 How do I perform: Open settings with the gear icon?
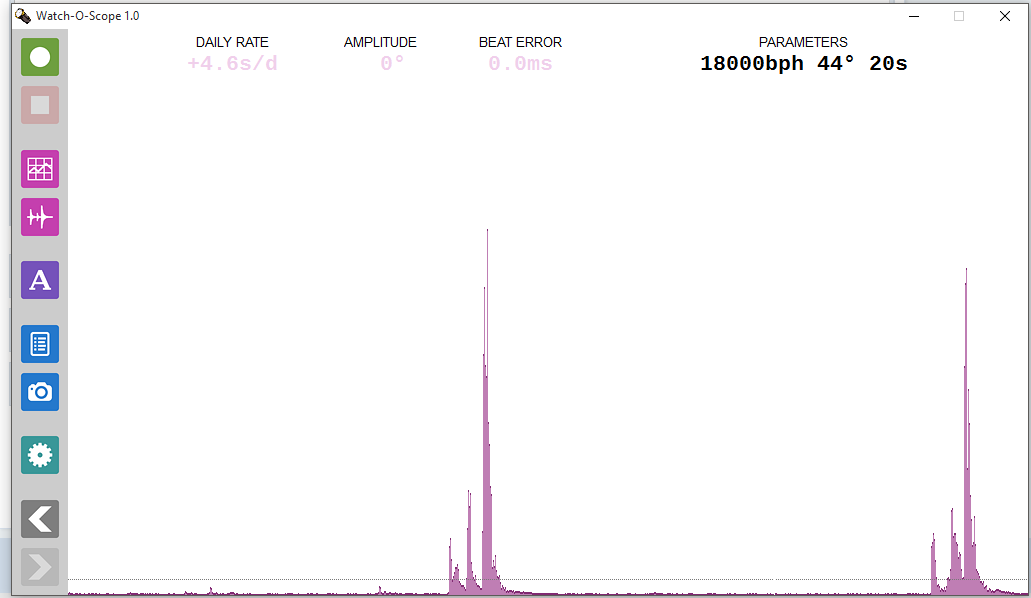40,455
